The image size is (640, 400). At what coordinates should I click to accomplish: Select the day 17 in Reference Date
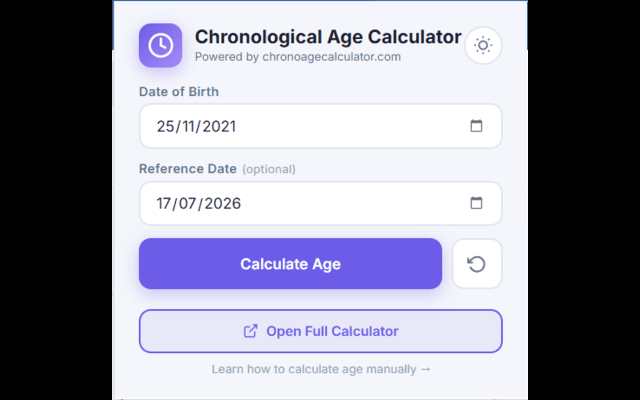pos(164,203)
